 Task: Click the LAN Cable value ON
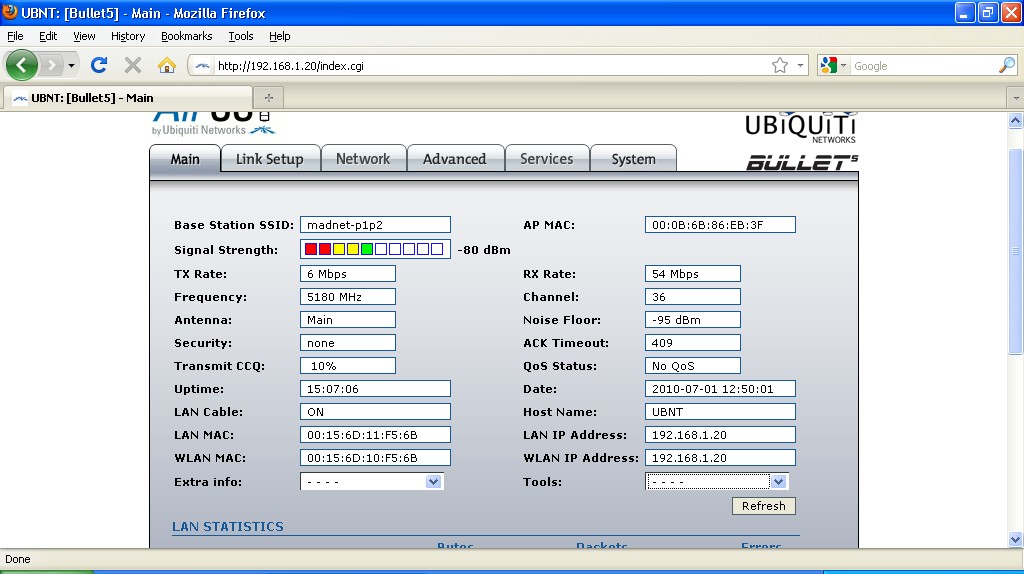pos(375,412)
